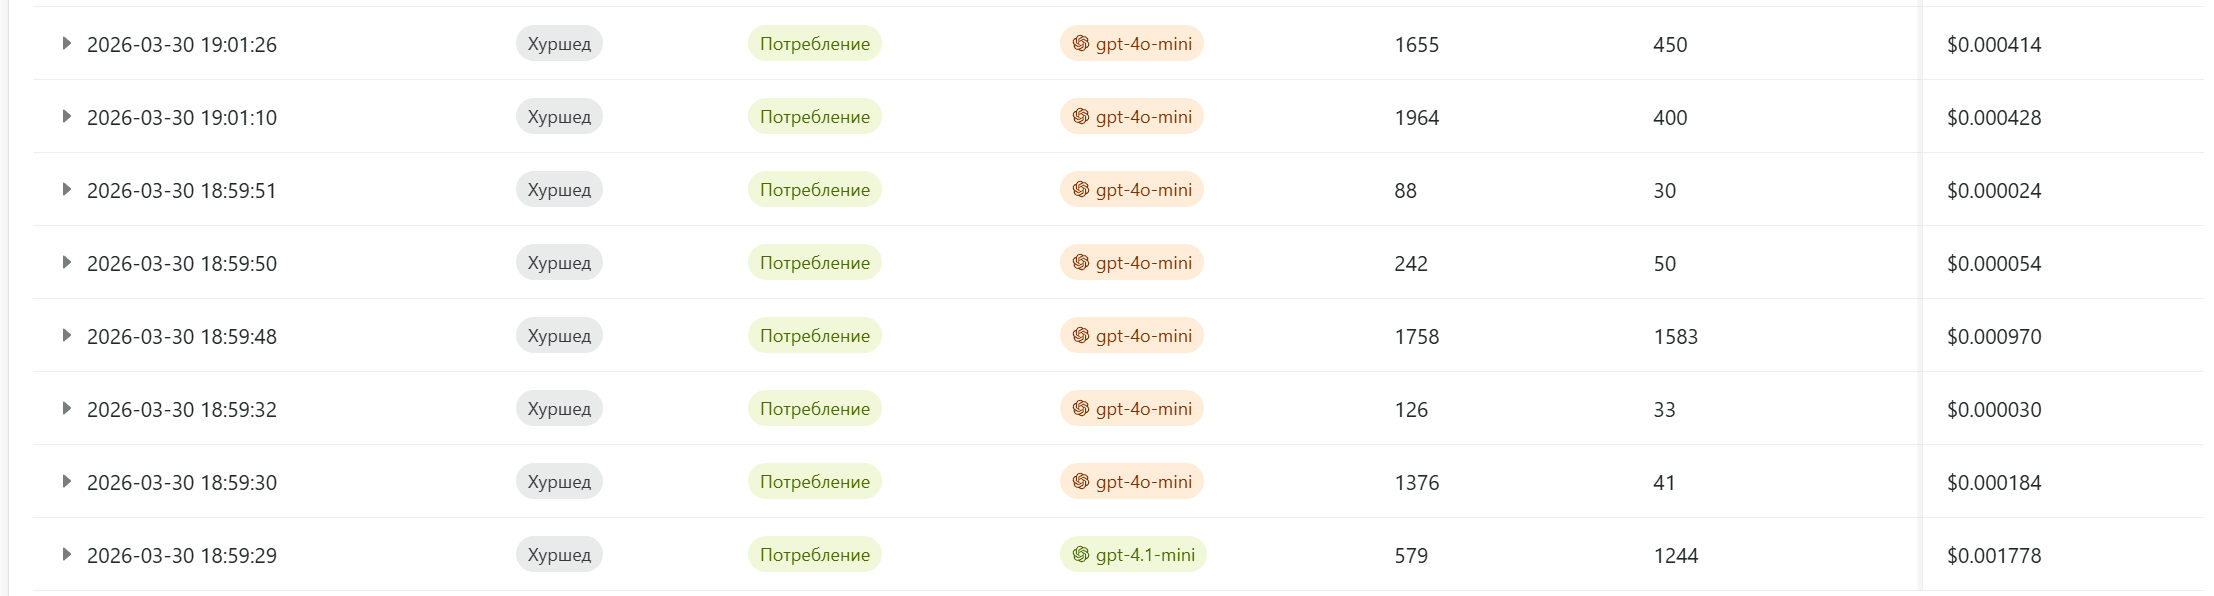Click OpenAI icon in 18:59:48 row model tag
The image size is (2214, 596).
[x=1080, y=335]
